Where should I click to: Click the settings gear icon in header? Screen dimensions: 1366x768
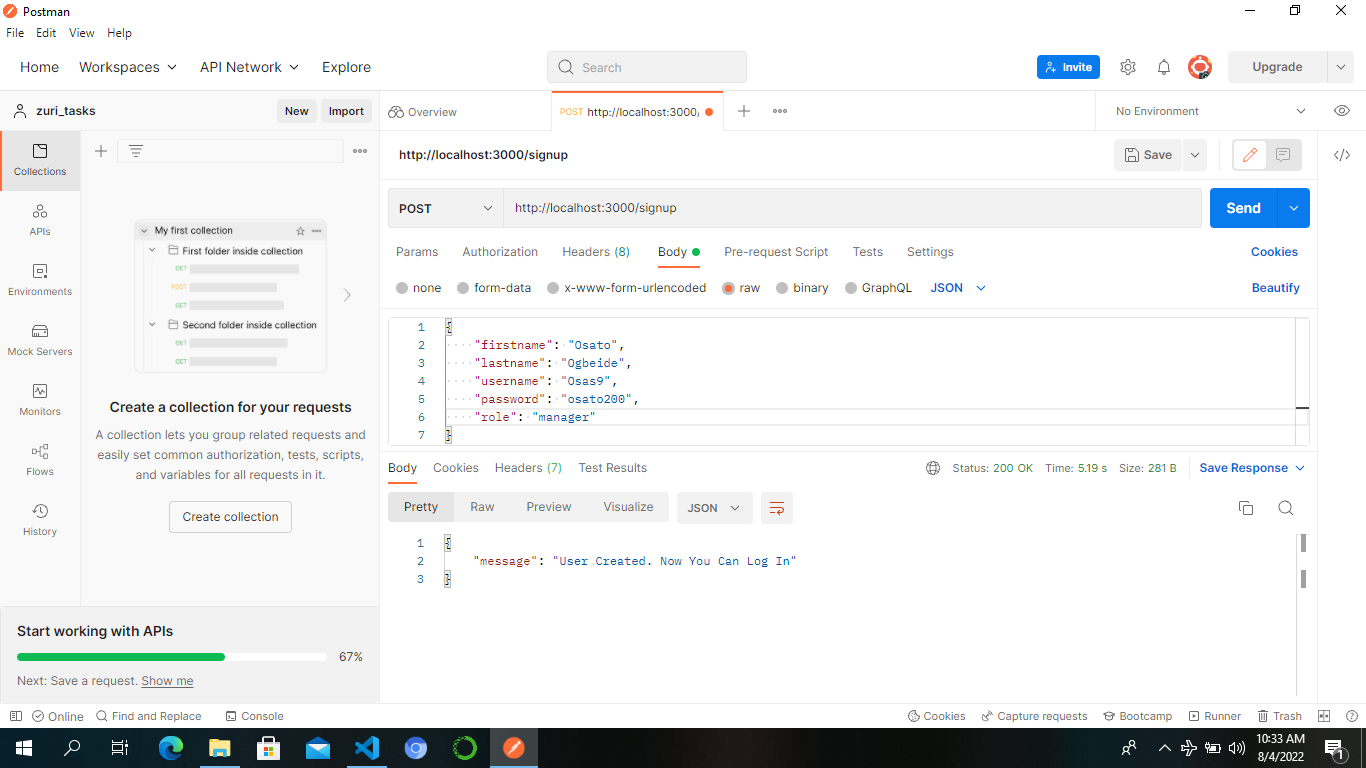pos(1128,67)
